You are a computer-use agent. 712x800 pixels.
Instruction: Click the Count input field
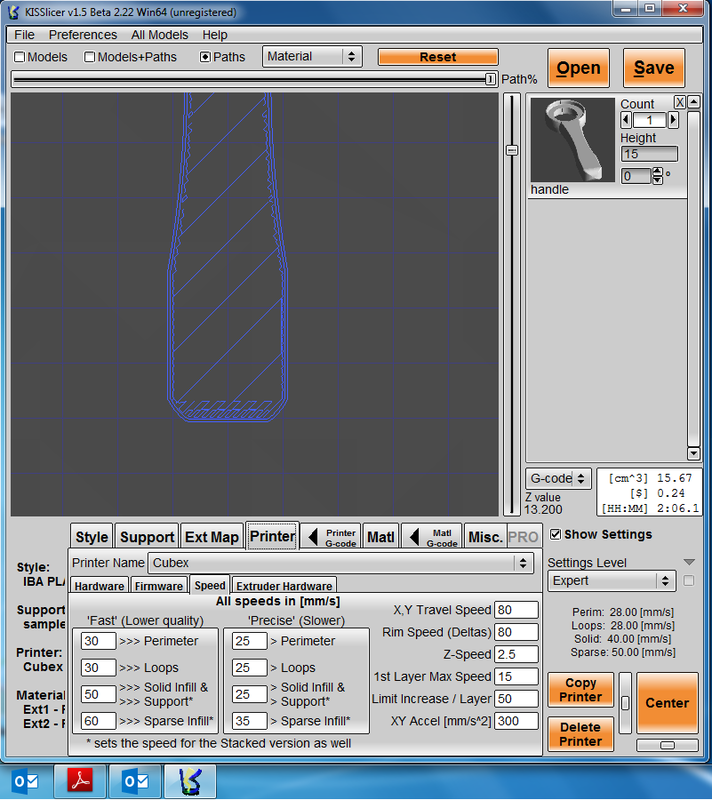(649, 120)
